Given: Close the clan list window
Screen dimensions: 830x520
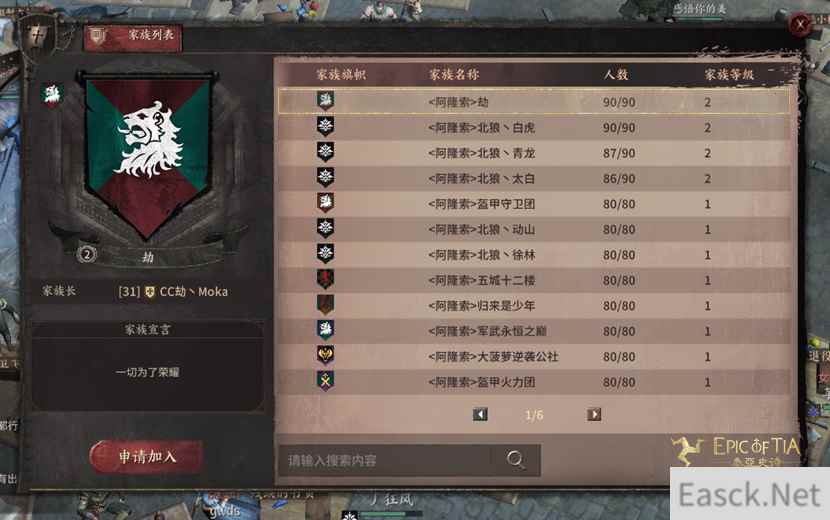Looking at the screenshot, I should [800, 24].
